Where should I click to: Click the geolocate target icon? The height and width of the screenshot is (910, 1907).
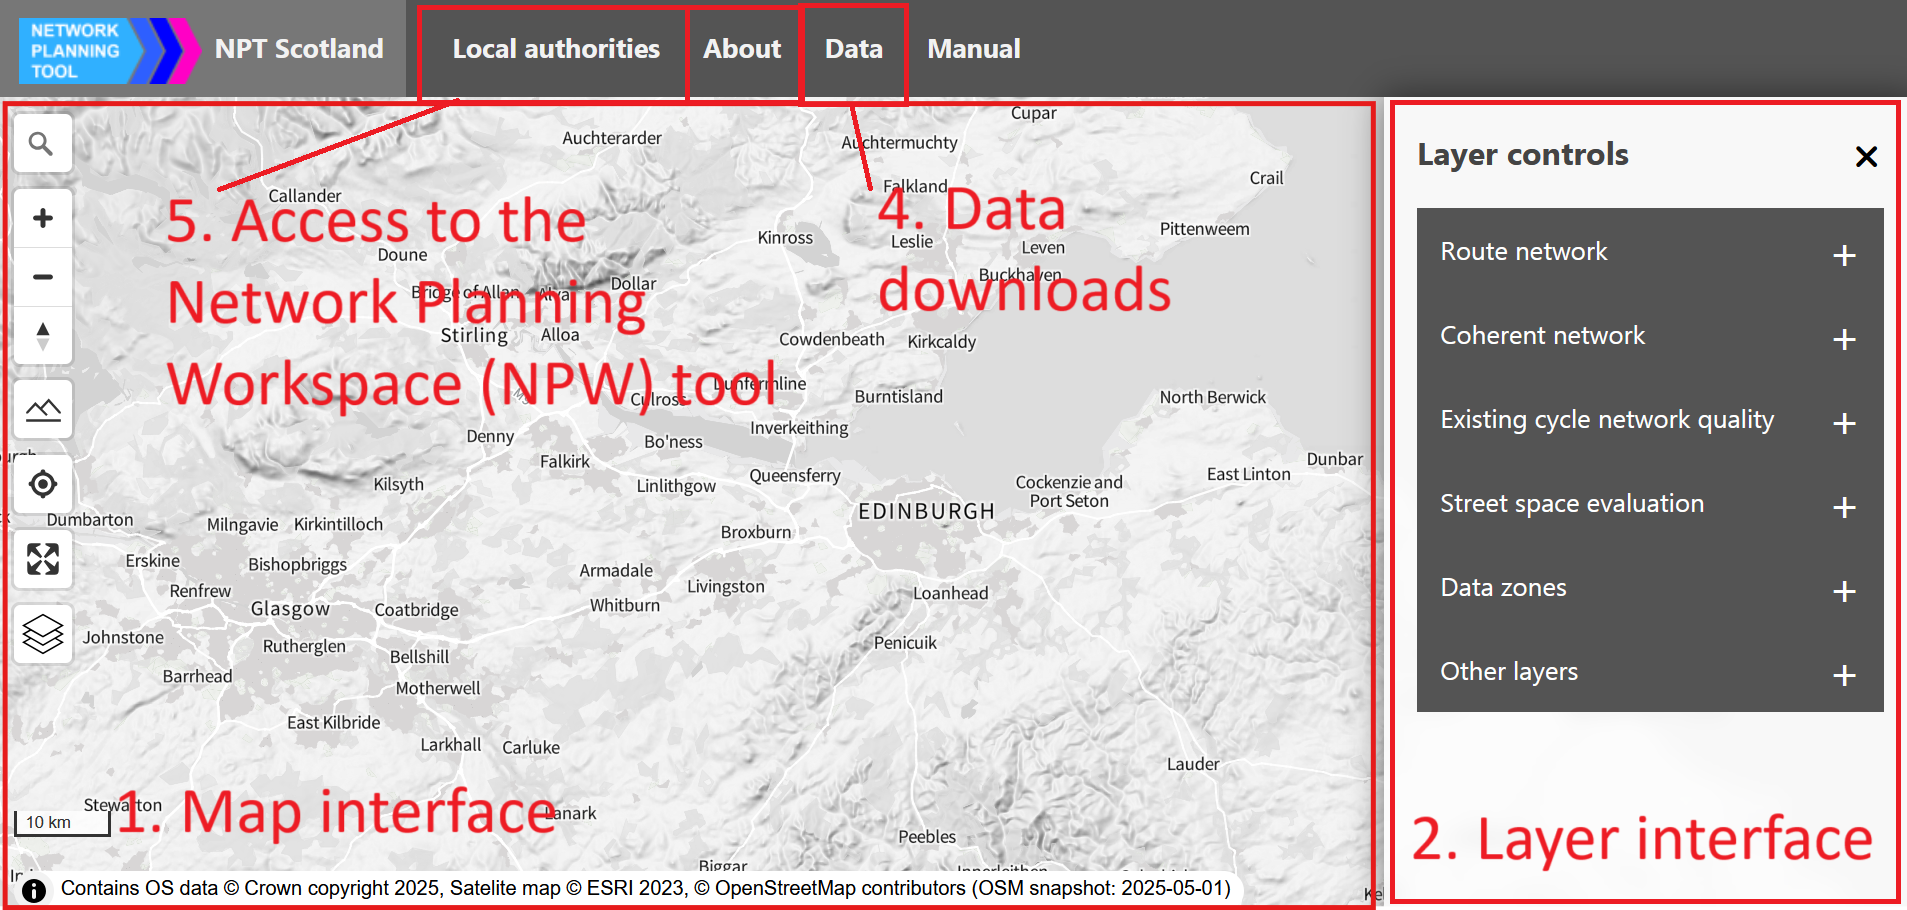[43, 485]
